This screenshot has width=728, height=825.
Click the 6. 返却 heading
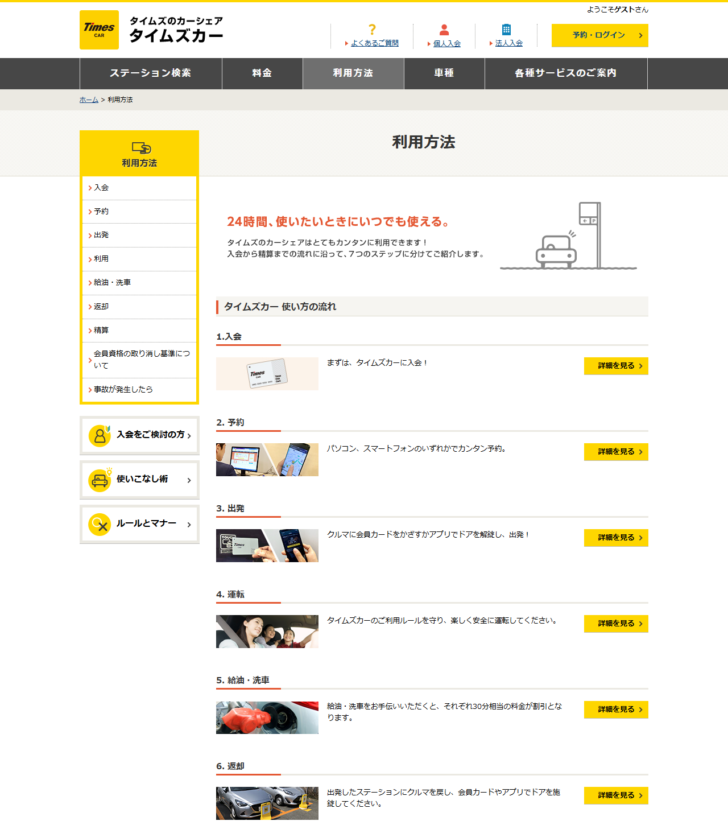pyautogui.click(x=230, y=766)
